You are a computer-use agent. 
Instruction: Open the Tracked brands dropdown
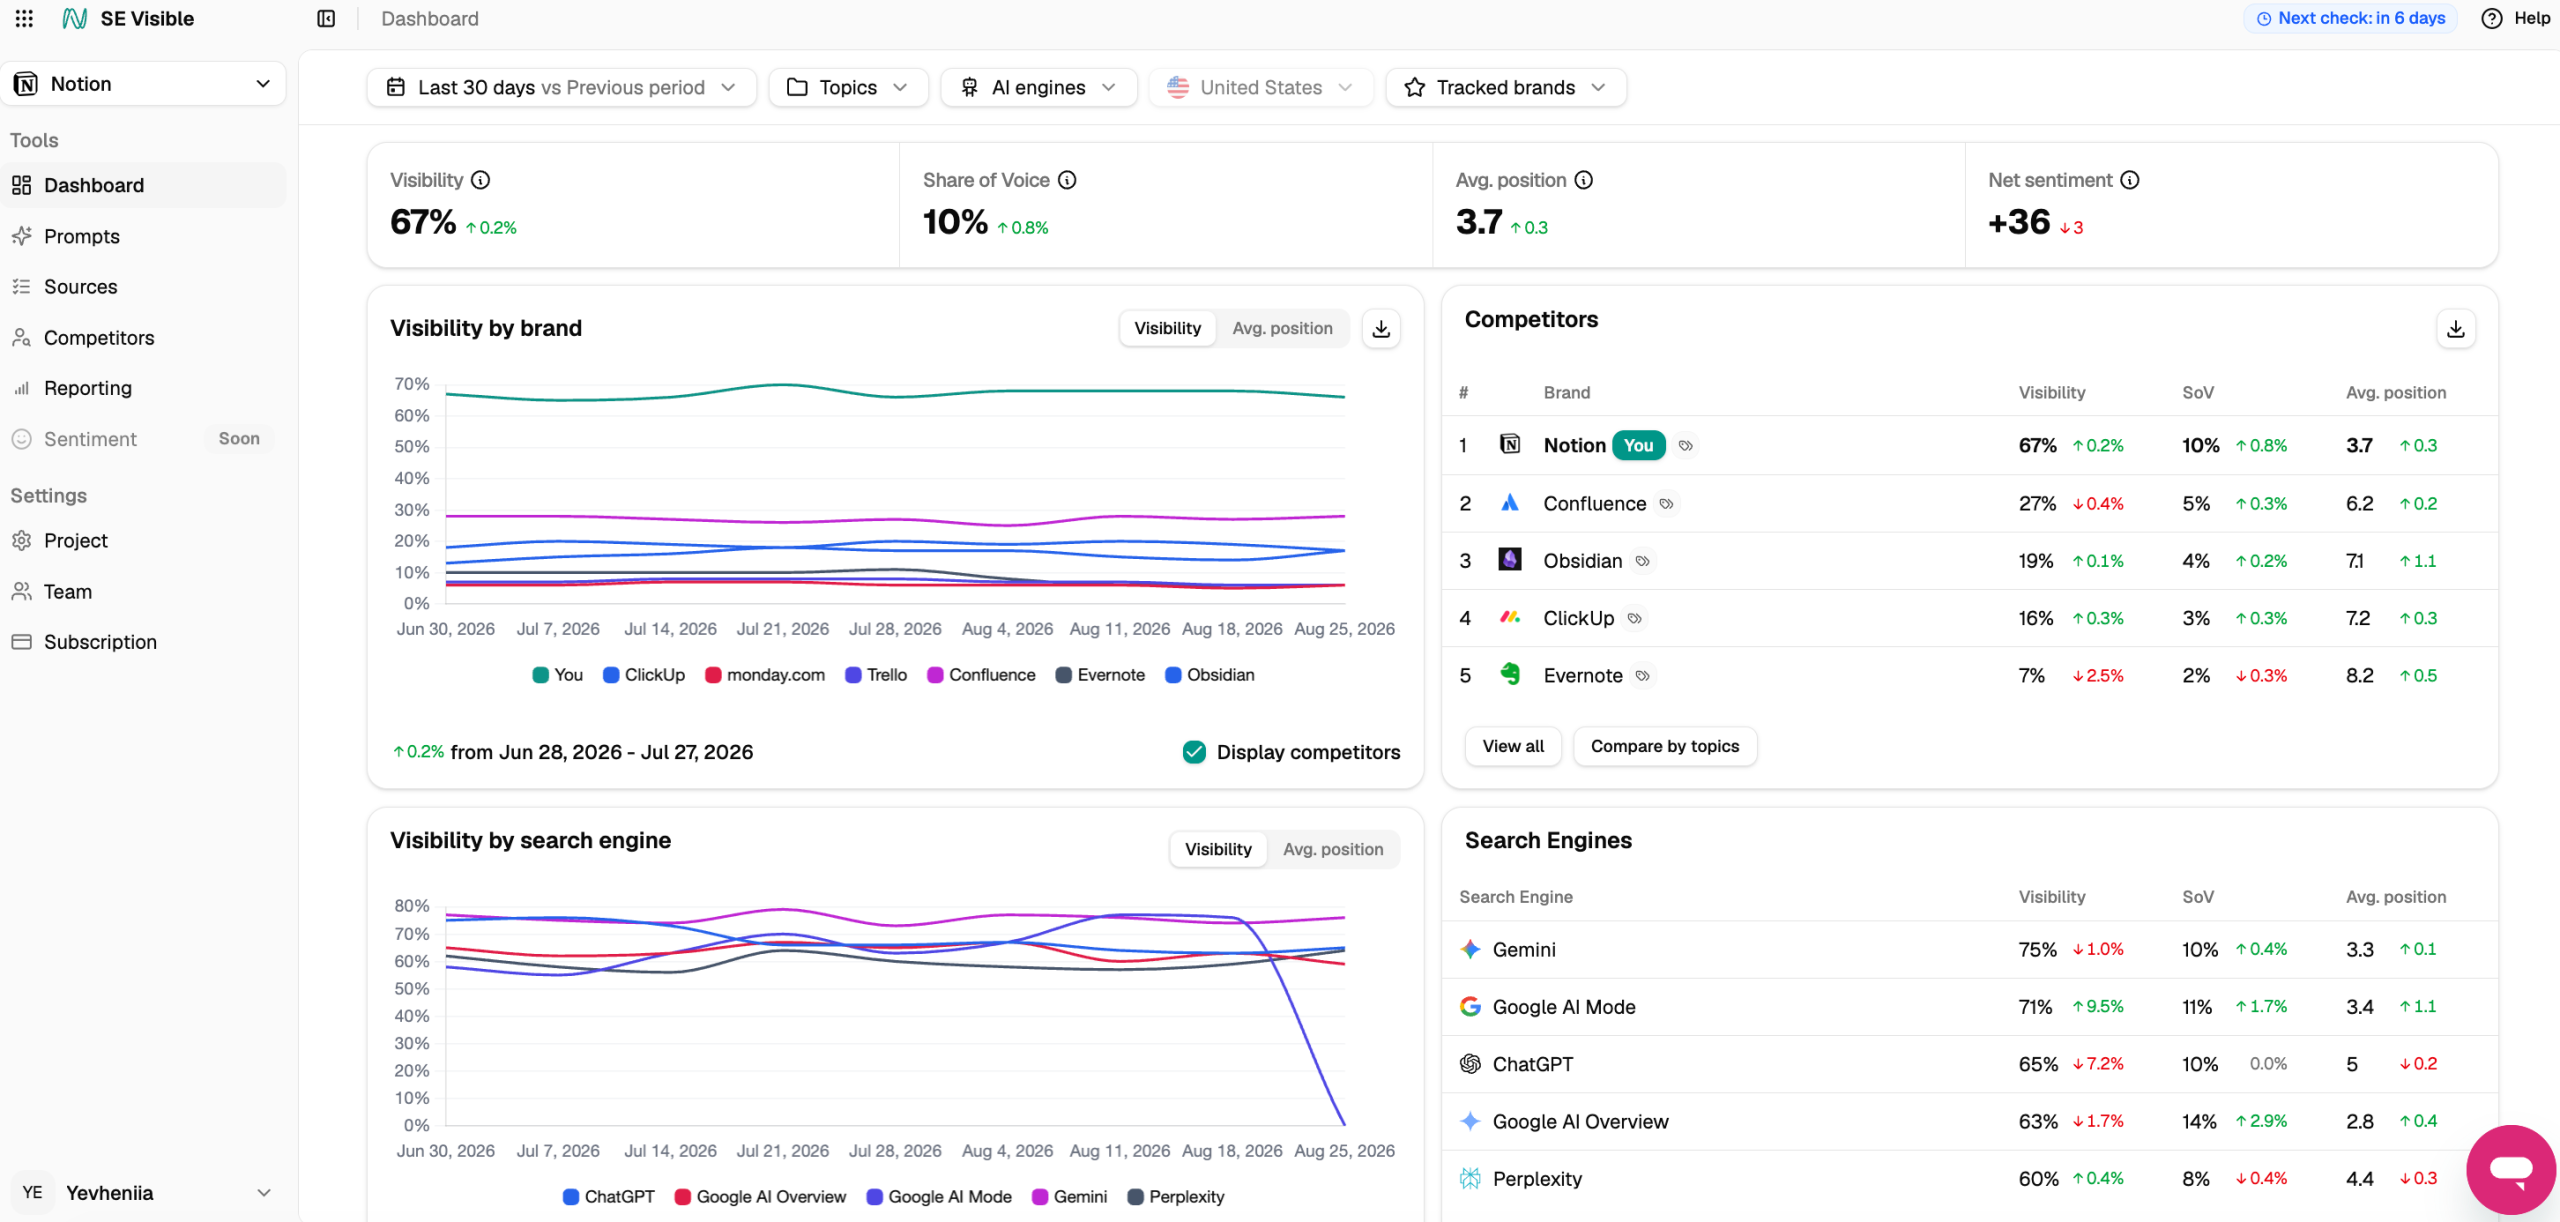pyautogui.click(x=1505, y=88)
